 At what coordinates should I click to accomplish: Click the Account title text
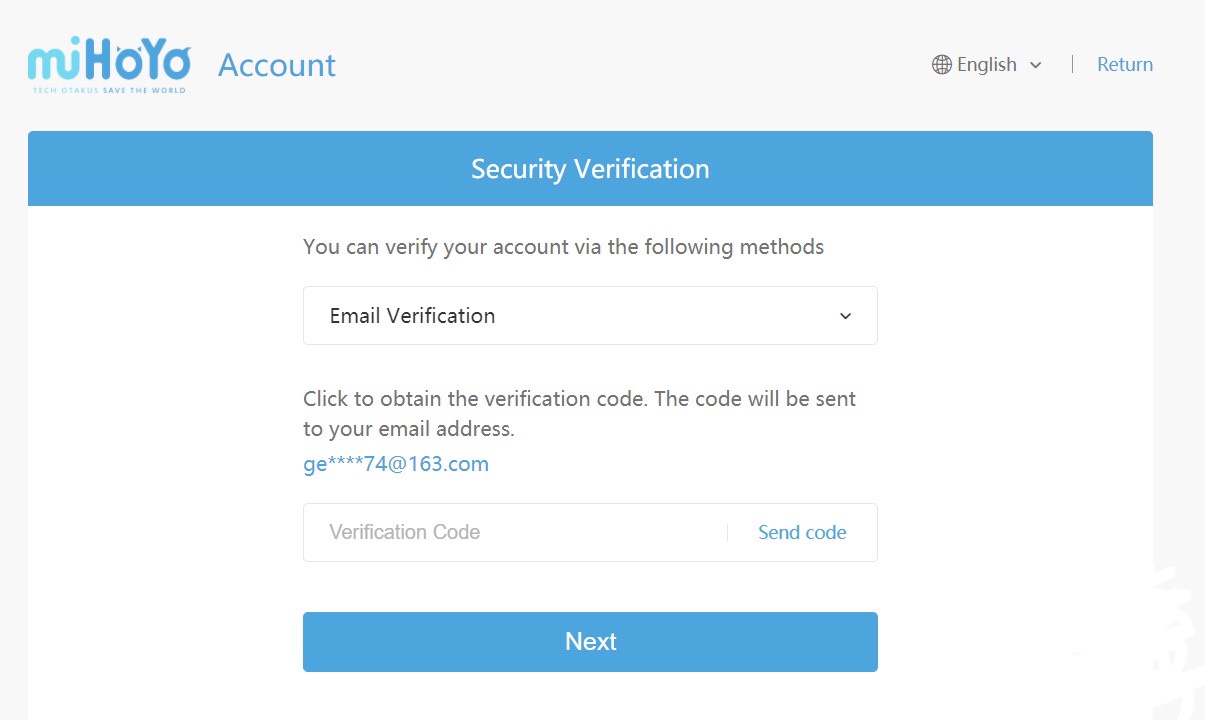tap(277, 65)
